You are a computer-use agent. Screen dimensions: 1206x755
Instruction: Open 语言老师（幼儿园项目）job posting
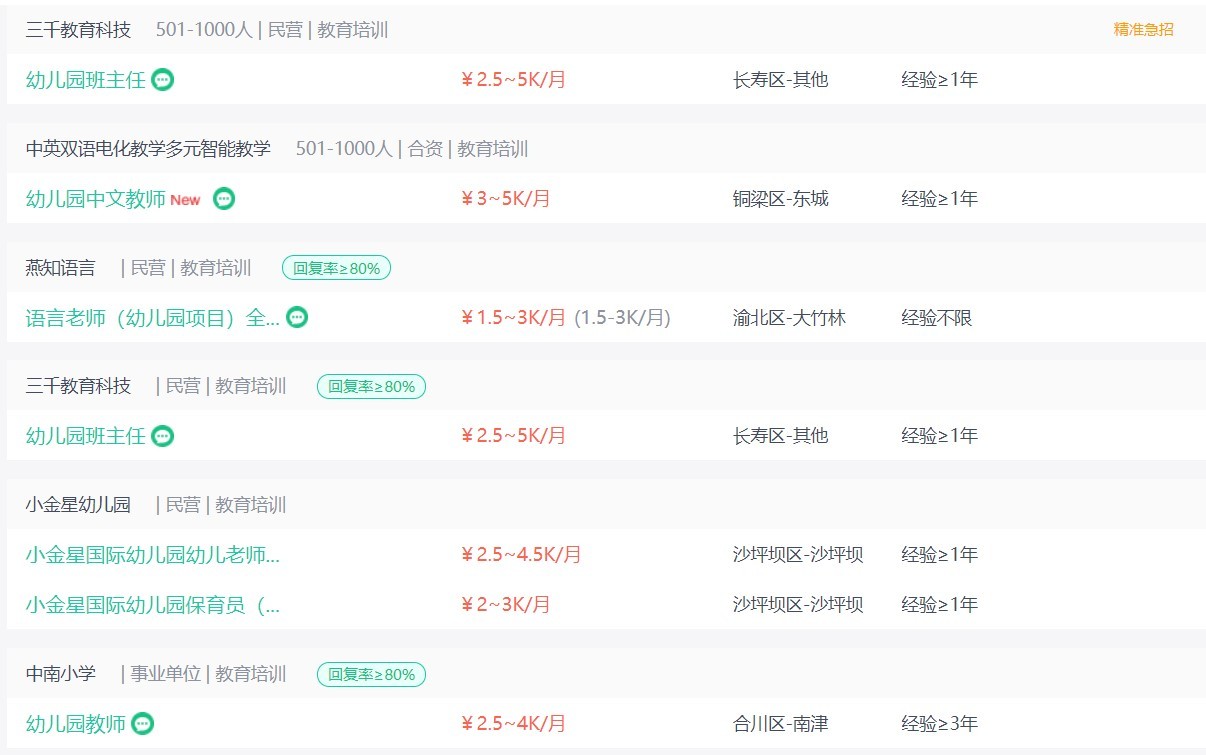(x=153, y=318)
